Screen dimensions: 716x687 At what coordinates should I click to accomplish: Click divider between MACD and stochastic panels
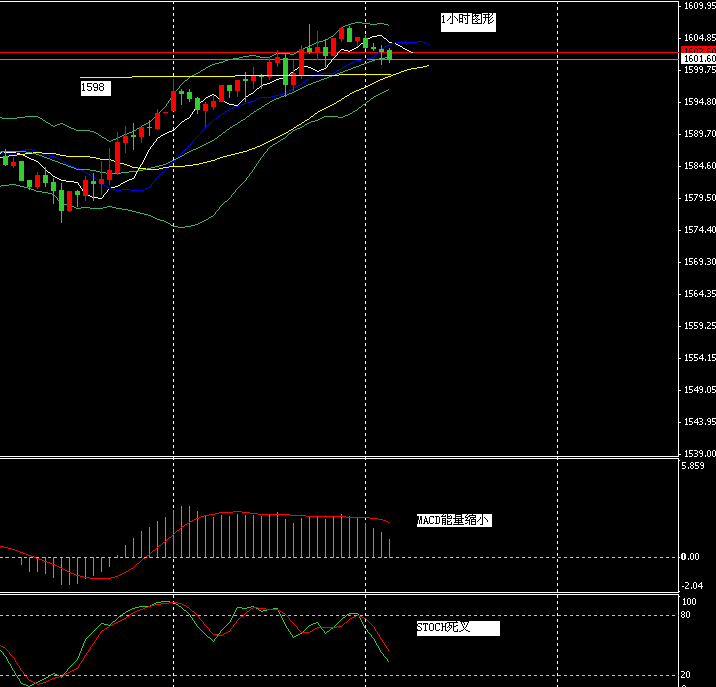click(x=340, y=593)
